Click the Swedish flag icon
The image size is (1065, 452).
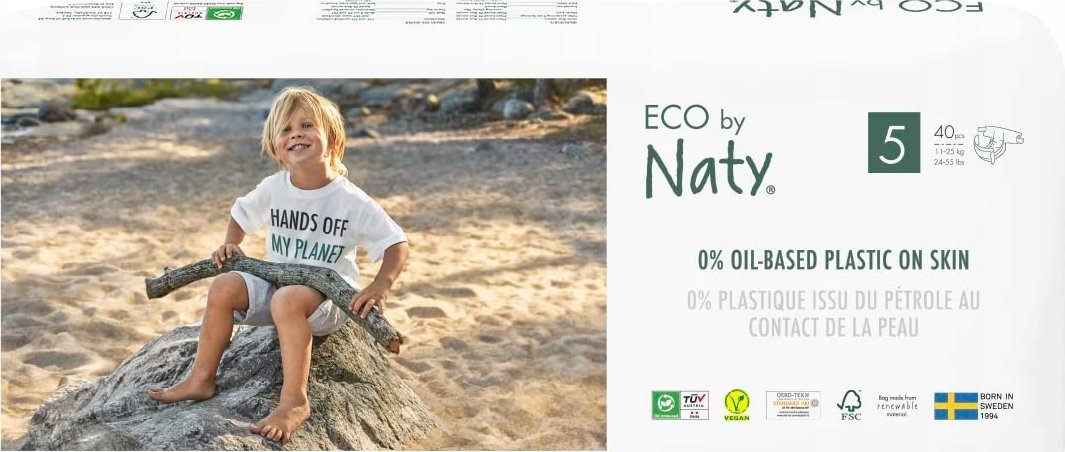[x=955, y=406]
